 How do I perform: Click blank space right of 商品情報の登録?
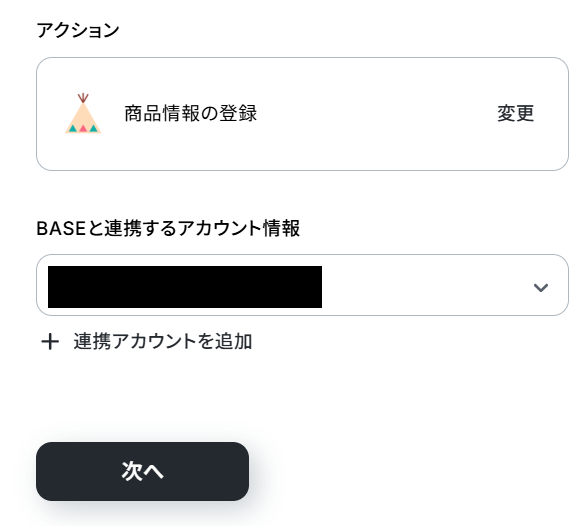coord(369,113)
